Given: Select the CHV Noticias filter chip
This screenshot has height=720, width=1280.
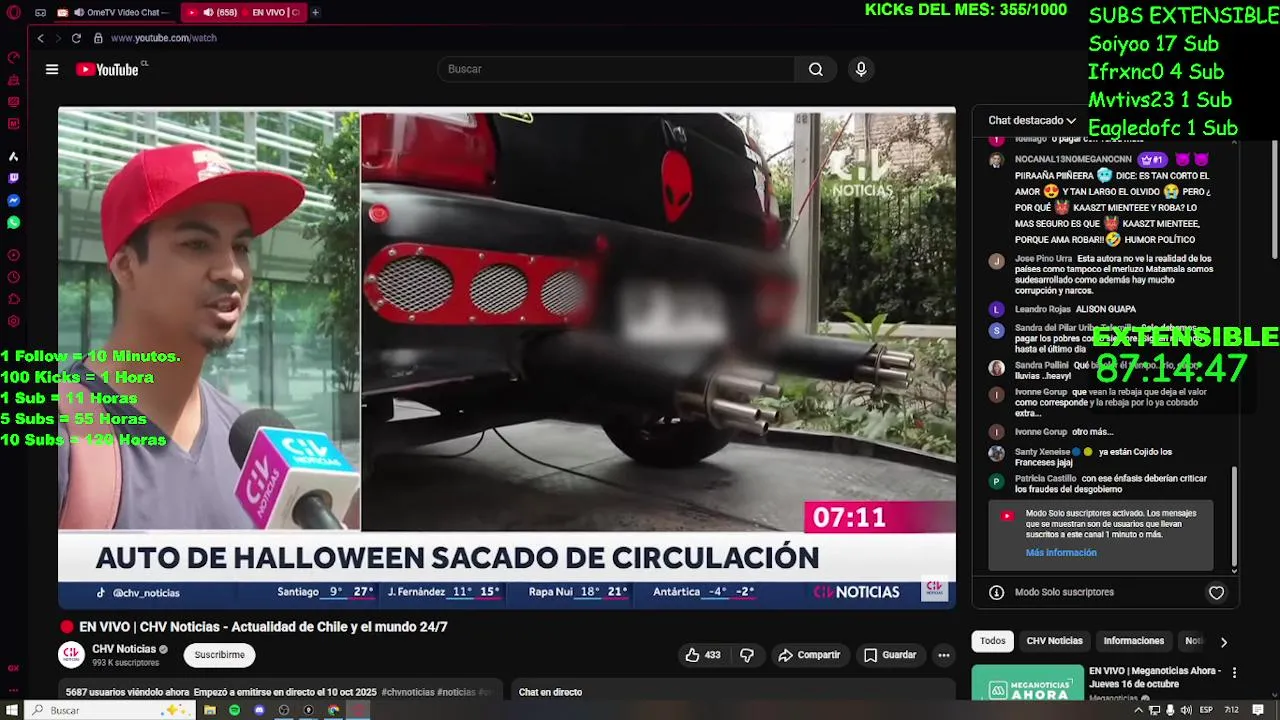Looking at the screenshot, I should click(x=1054, y=641).
